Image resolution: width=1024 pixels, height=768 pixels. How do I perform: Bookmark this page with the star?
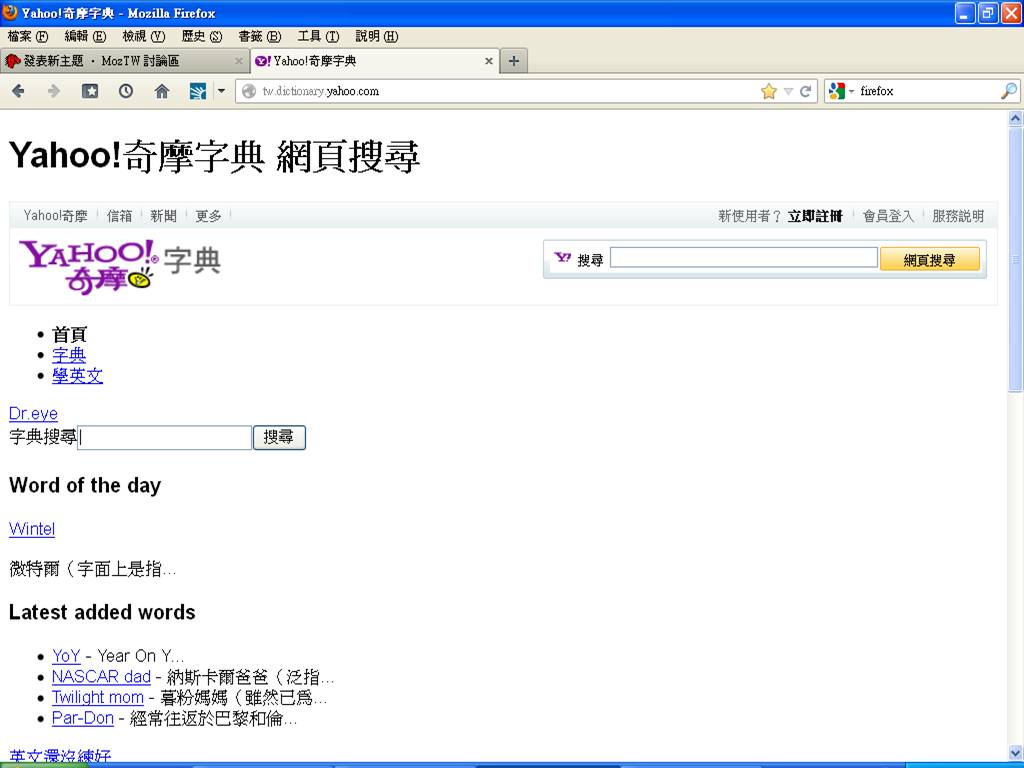click(x=769, y=91)
